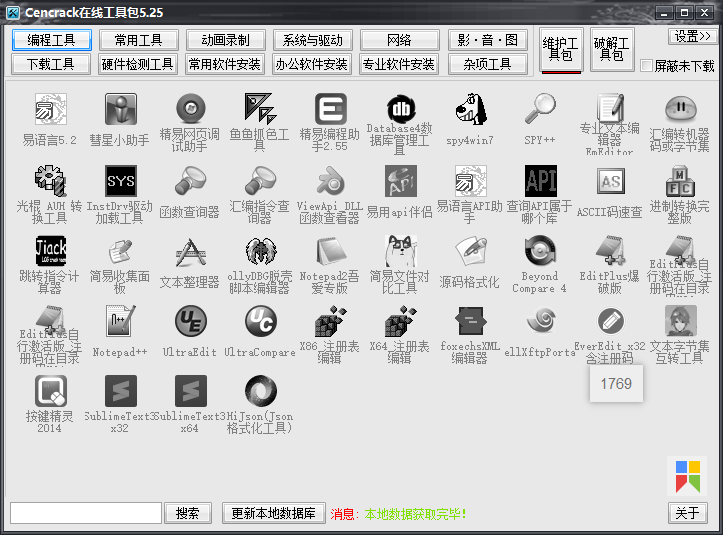
Task: Open UltraCompare icon
Action: coord(261,321)
